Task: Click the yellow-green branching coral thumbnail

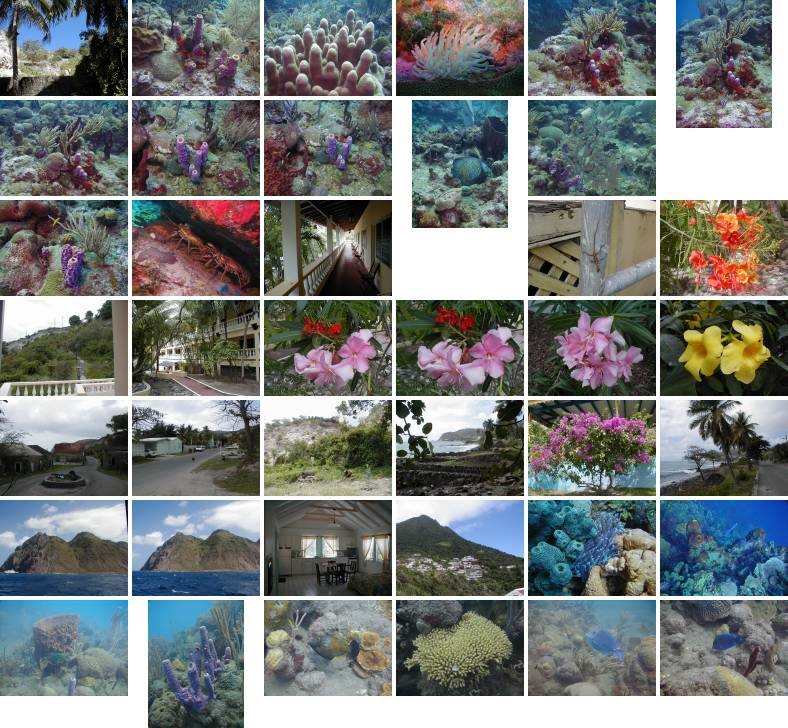Action: point(460,648)
